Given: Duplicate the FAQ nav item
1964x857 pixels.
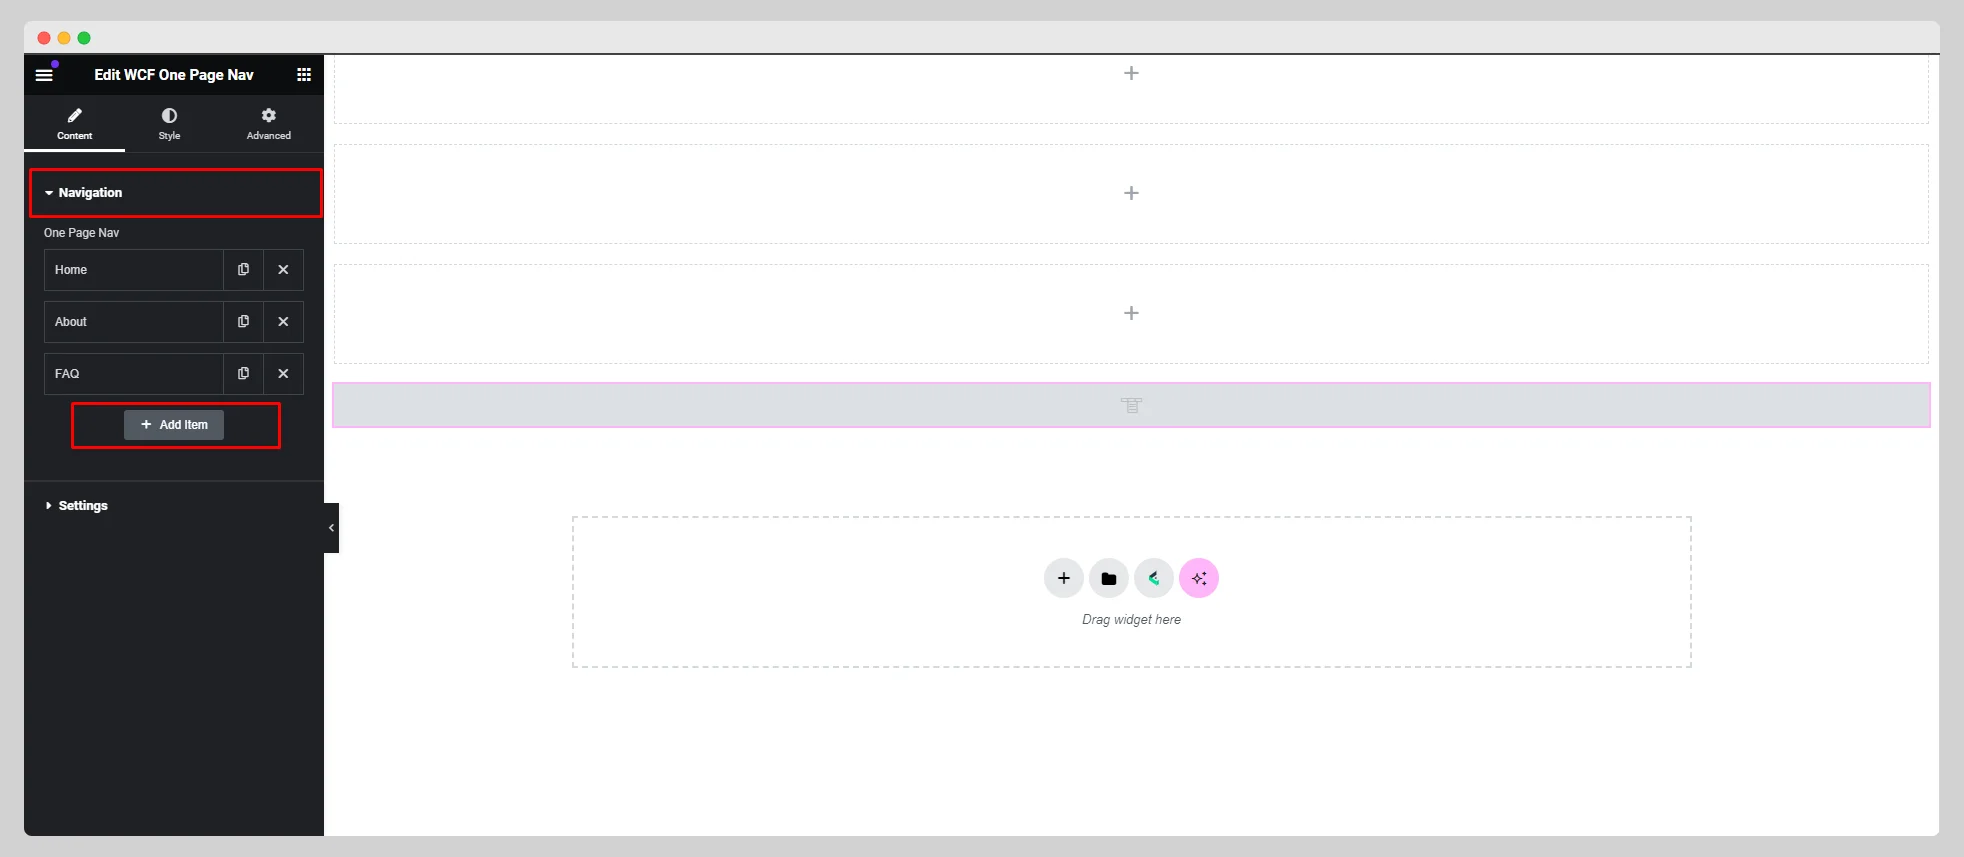Looking at the screenshot, I should [243, 374].
